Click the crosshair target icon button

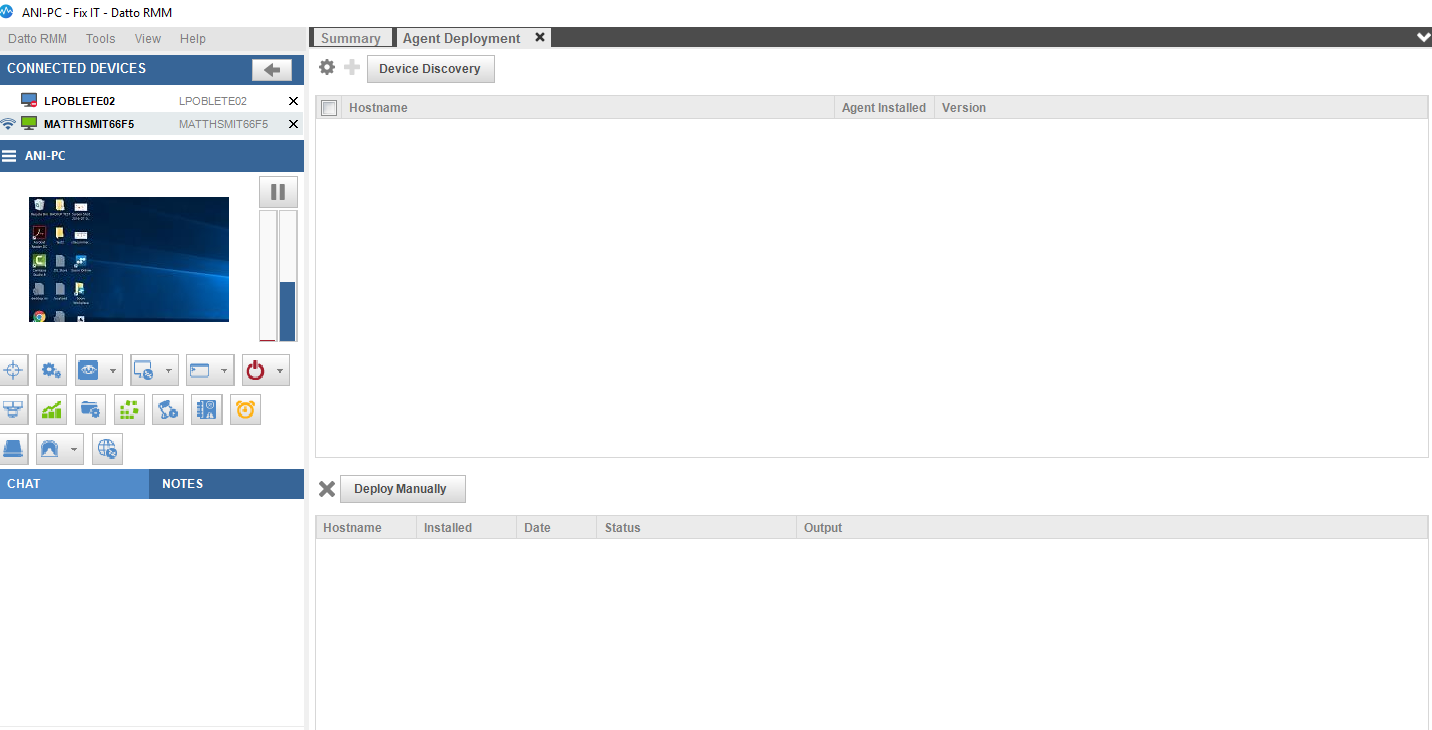[13, 371]
